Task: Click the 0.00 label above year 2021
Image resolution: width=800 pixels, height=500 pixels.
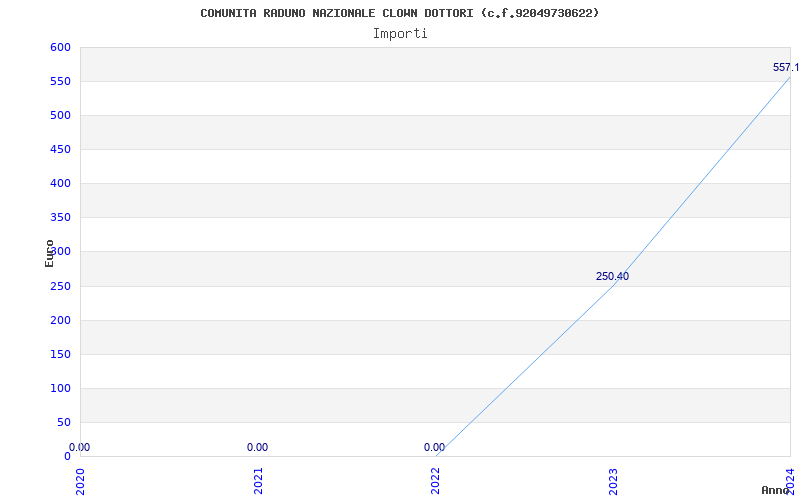Action: (x=257, y=447)
